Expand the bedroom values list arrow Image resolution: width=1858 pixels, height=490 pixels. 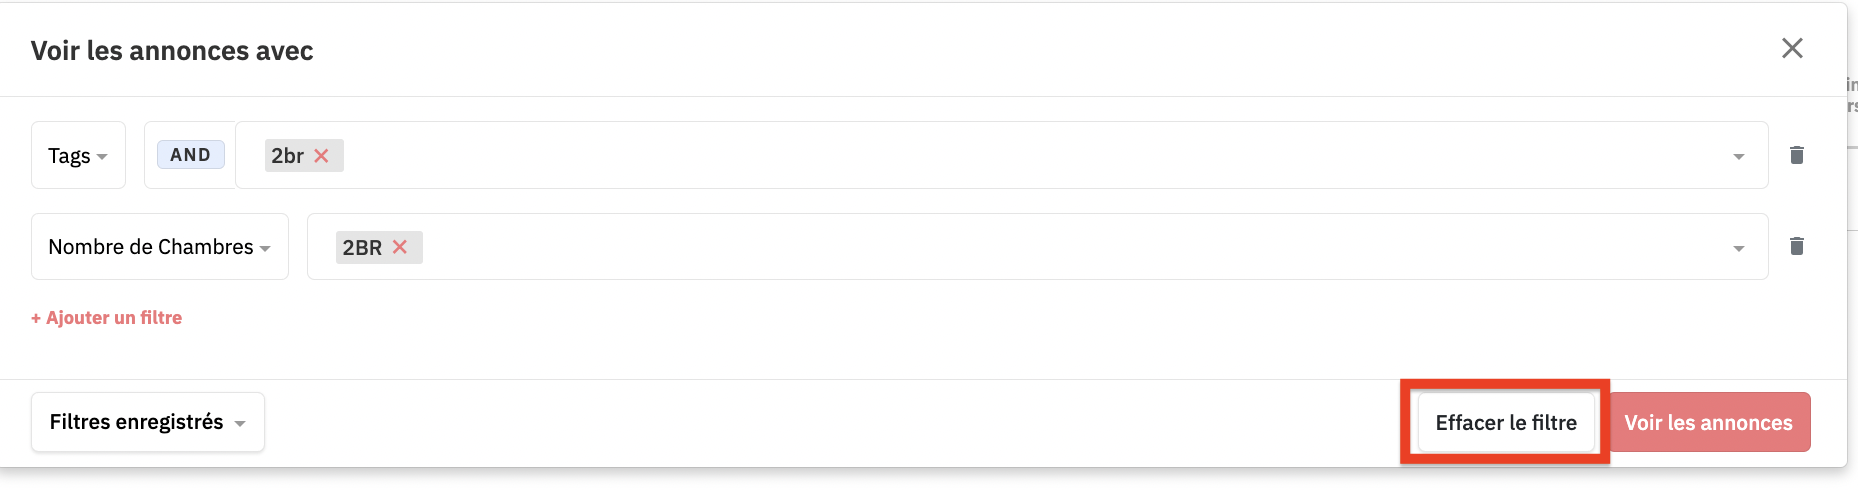click(x=1738, y=248)
